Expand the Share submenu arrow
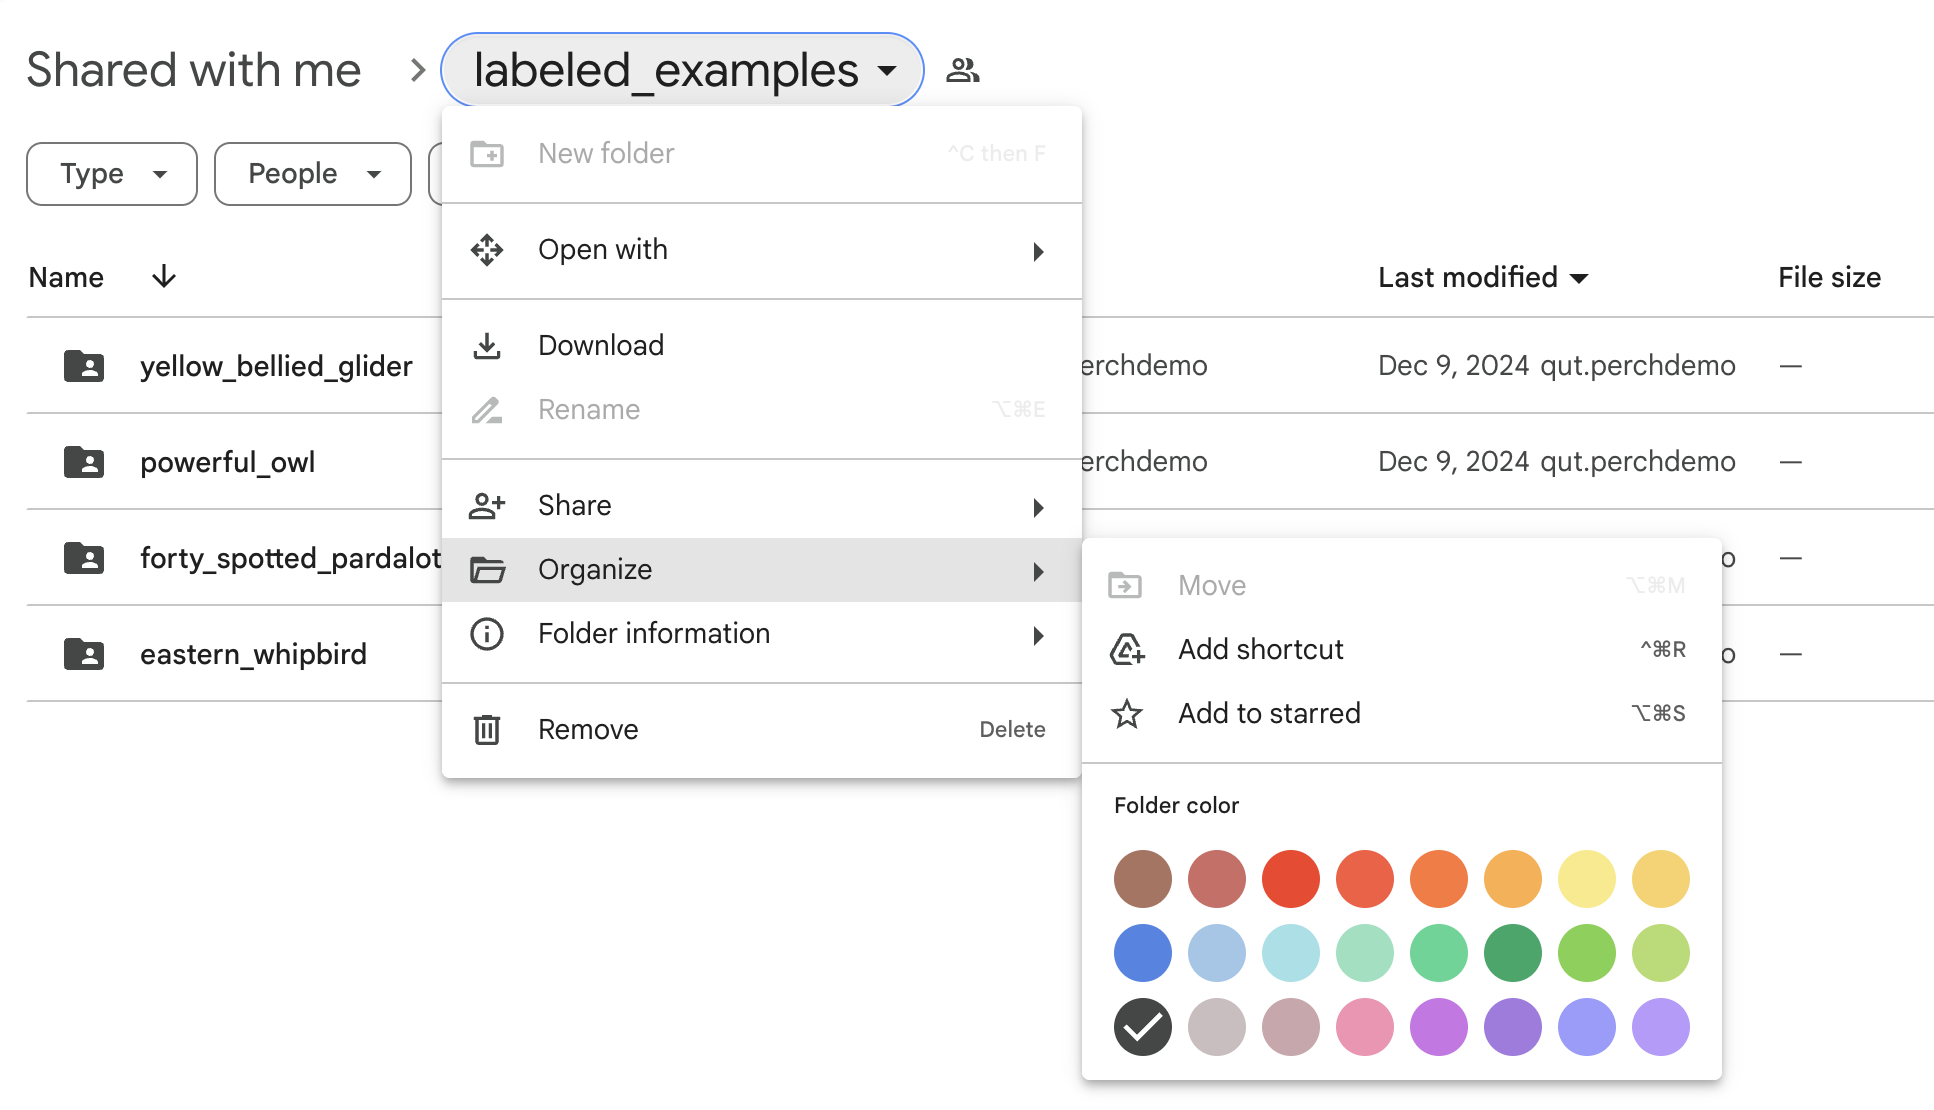The height and width of the screenshot is (1110, 1934). point(1039,507)
